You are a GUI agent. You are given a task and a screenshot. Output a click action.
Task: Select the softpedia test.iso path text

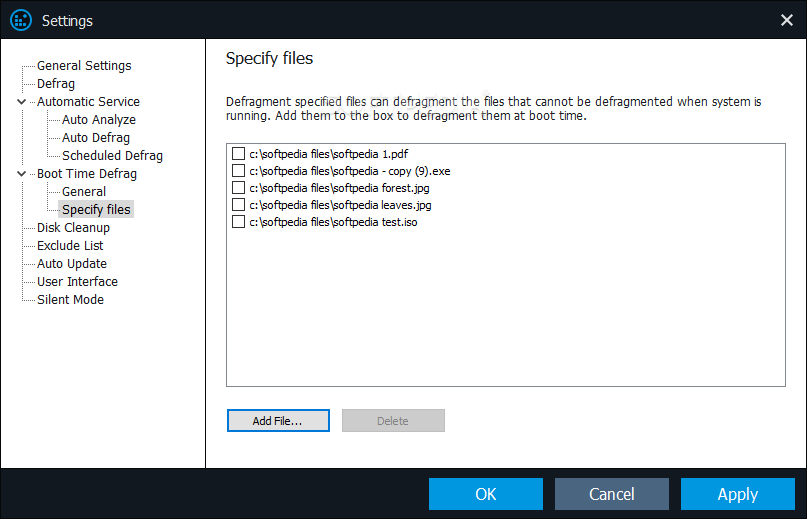(x=334, y=222)
